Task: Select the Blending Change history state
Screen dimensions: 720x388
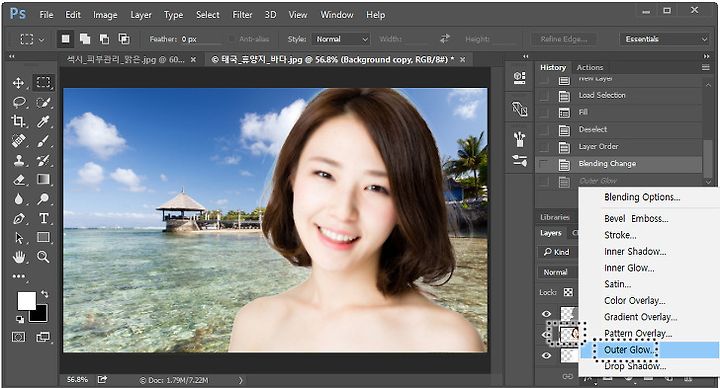Action: [x=619, y=164]
